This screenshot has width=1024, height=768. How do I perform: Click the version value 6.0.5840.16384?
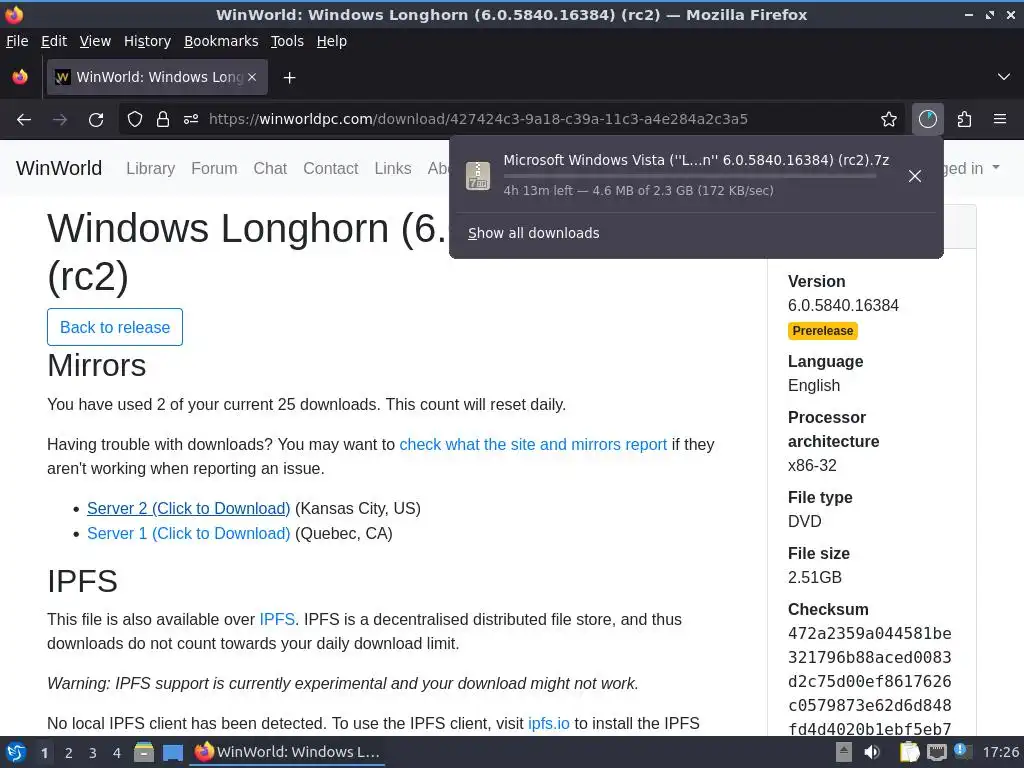[x=843, y=306]
